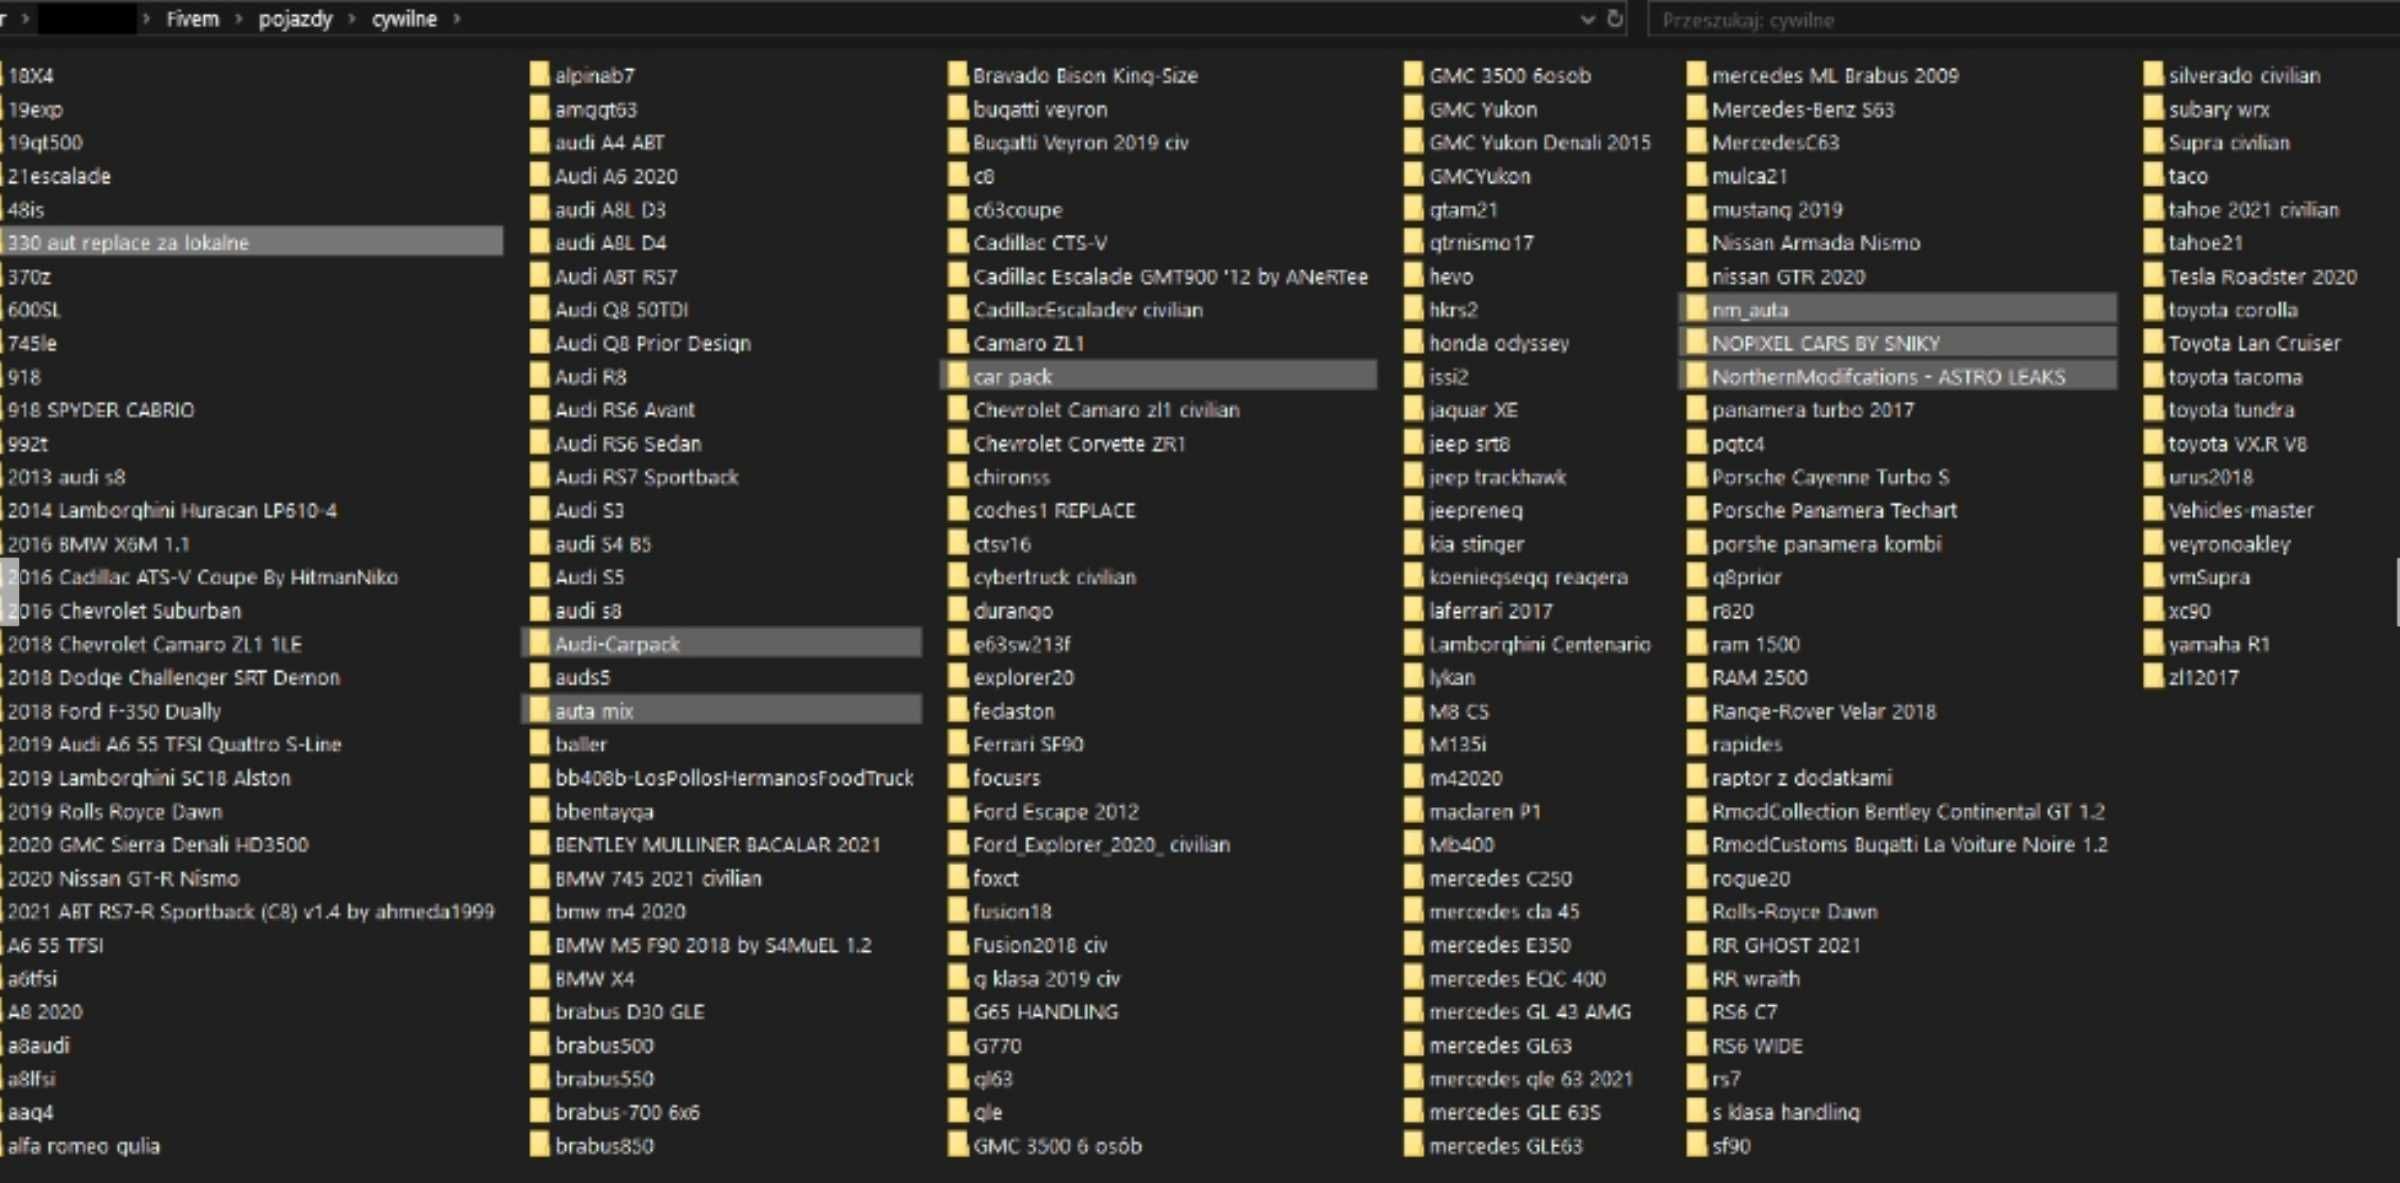Select 'Ford_Explorer_2020_ civilian' folder name

(x=1101, y=844)
